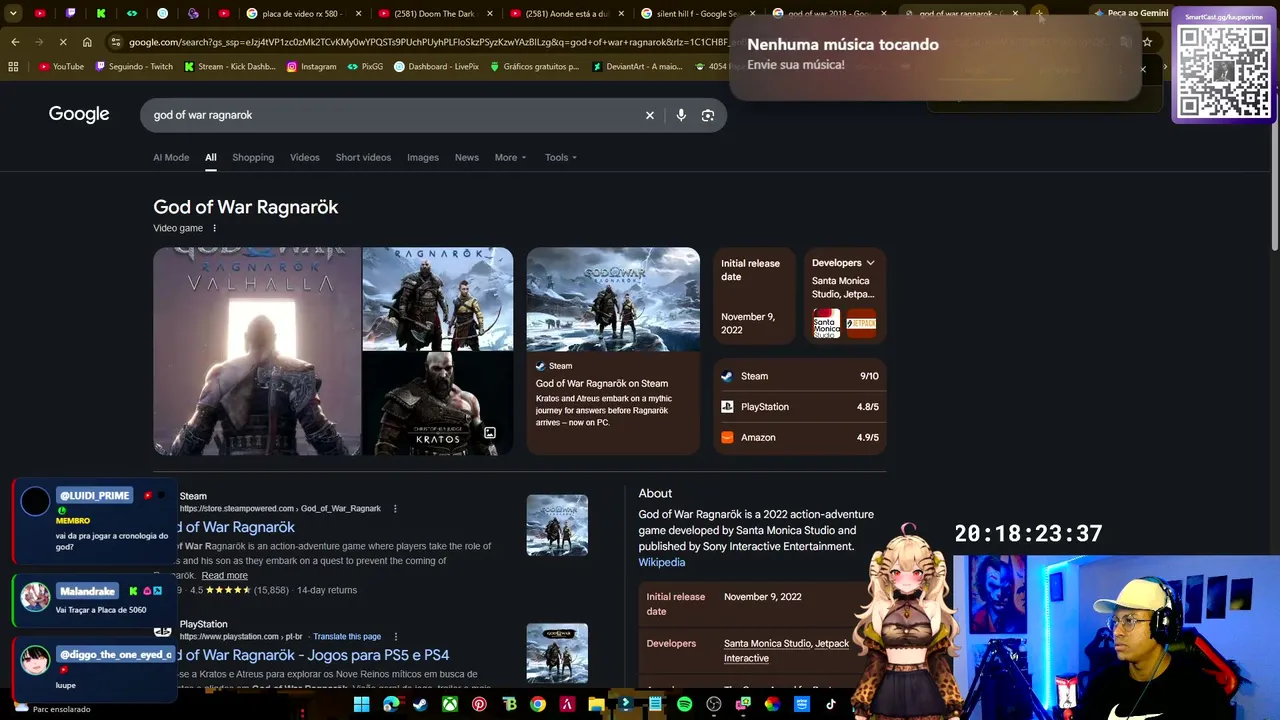This screenshot has width=1280, height=720.
Task: Open the Tools dropdown in search filters
Action: pos(561,157)
